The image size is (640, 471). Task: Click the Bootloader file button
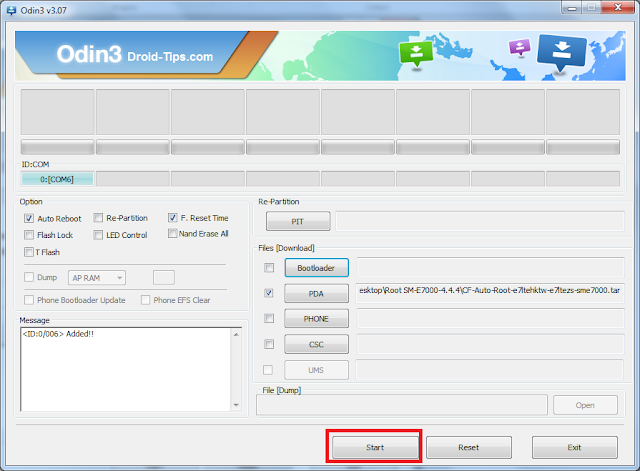[x=316, y=268]
